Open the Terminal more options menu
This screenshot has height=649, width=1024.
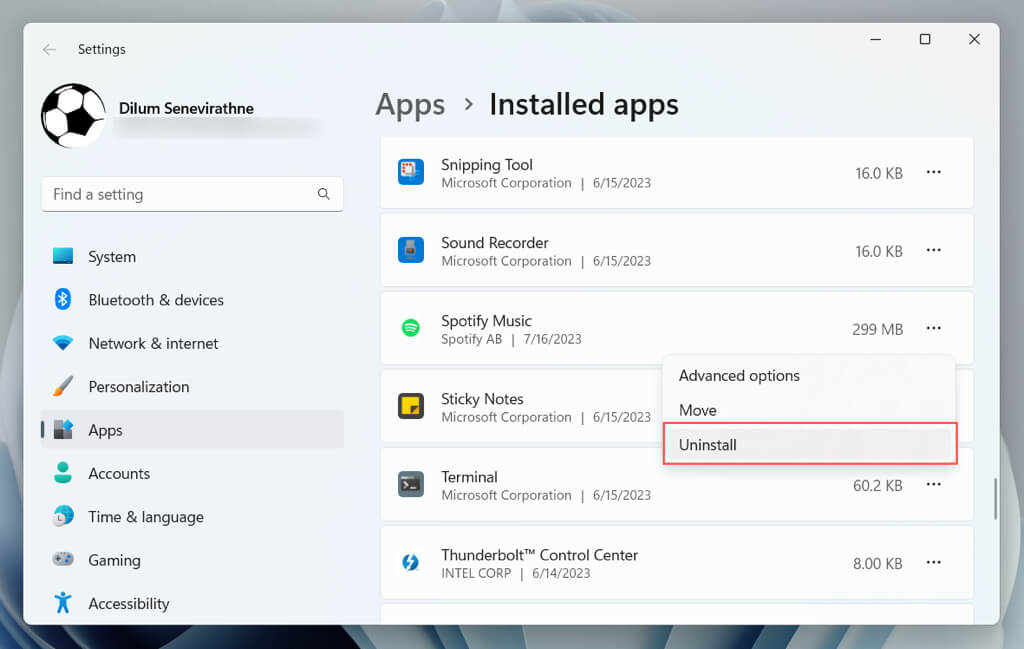(x=933, y=485)
